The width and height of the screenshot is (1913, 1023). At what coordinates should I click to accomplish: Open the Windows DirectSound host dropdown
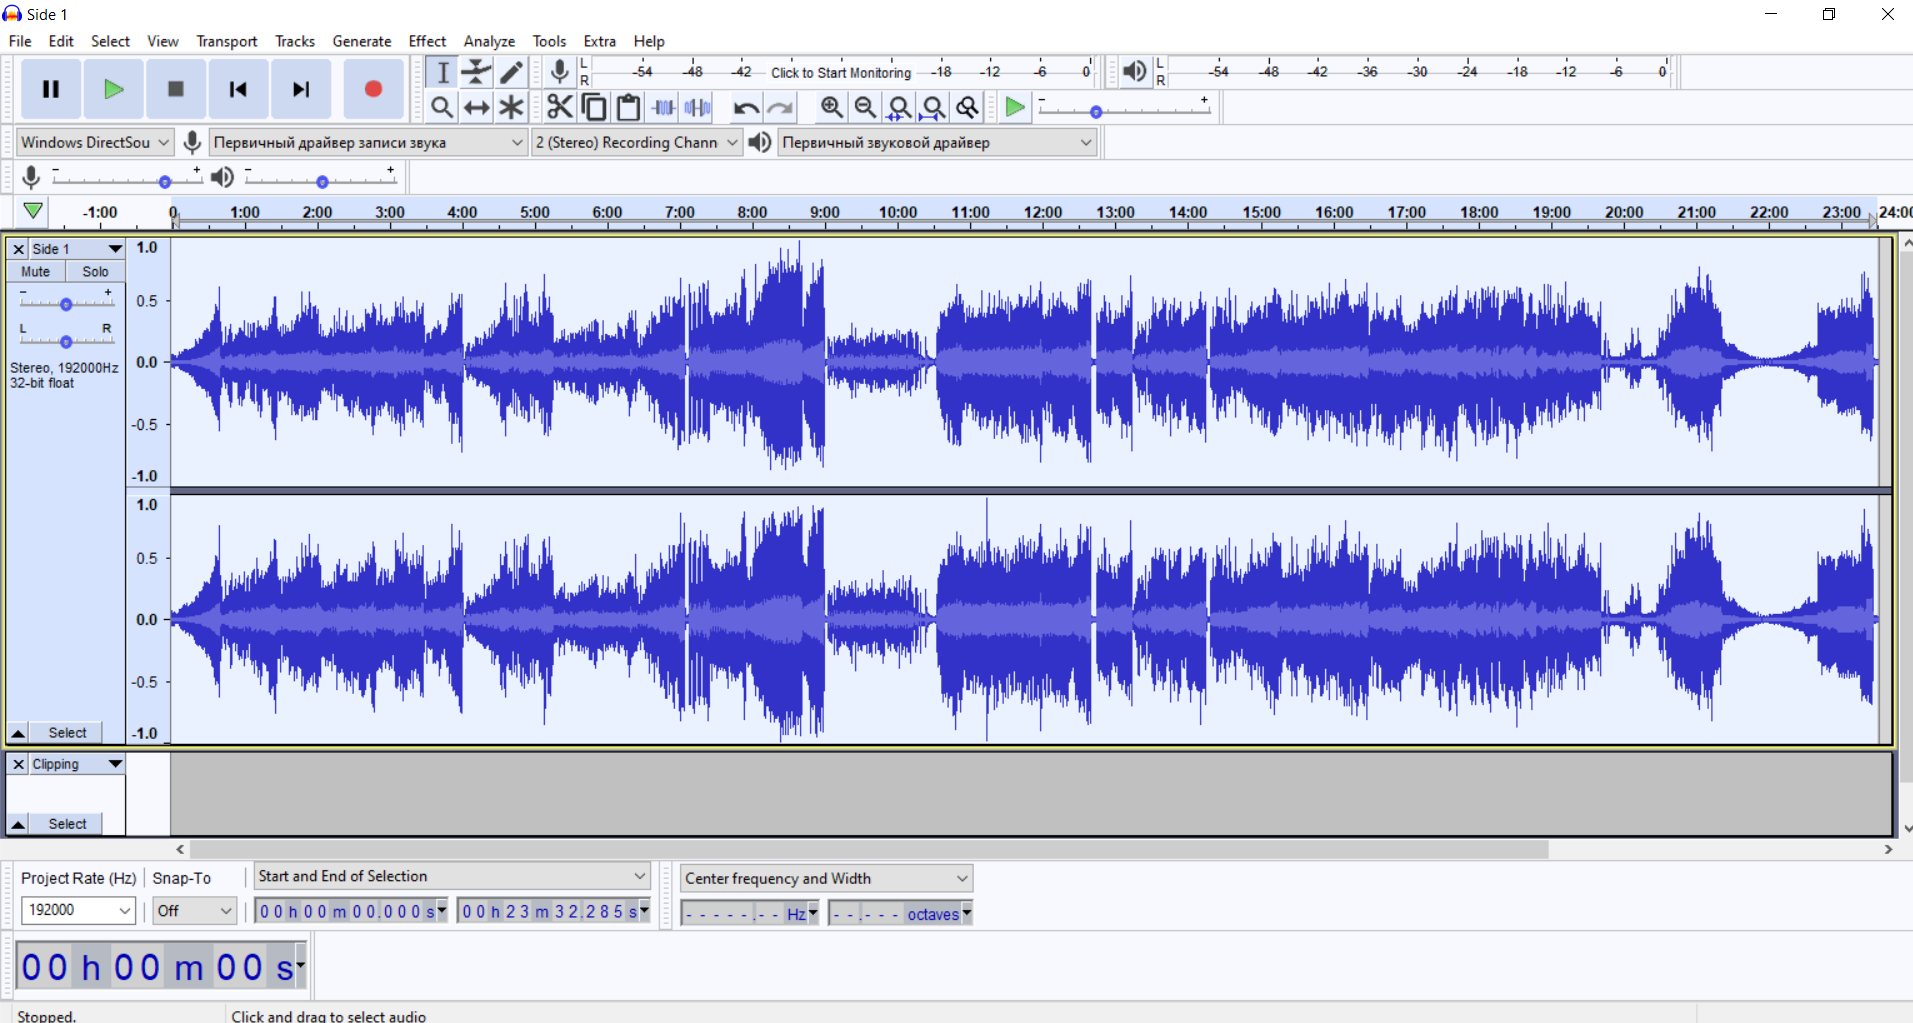(95, 142)
